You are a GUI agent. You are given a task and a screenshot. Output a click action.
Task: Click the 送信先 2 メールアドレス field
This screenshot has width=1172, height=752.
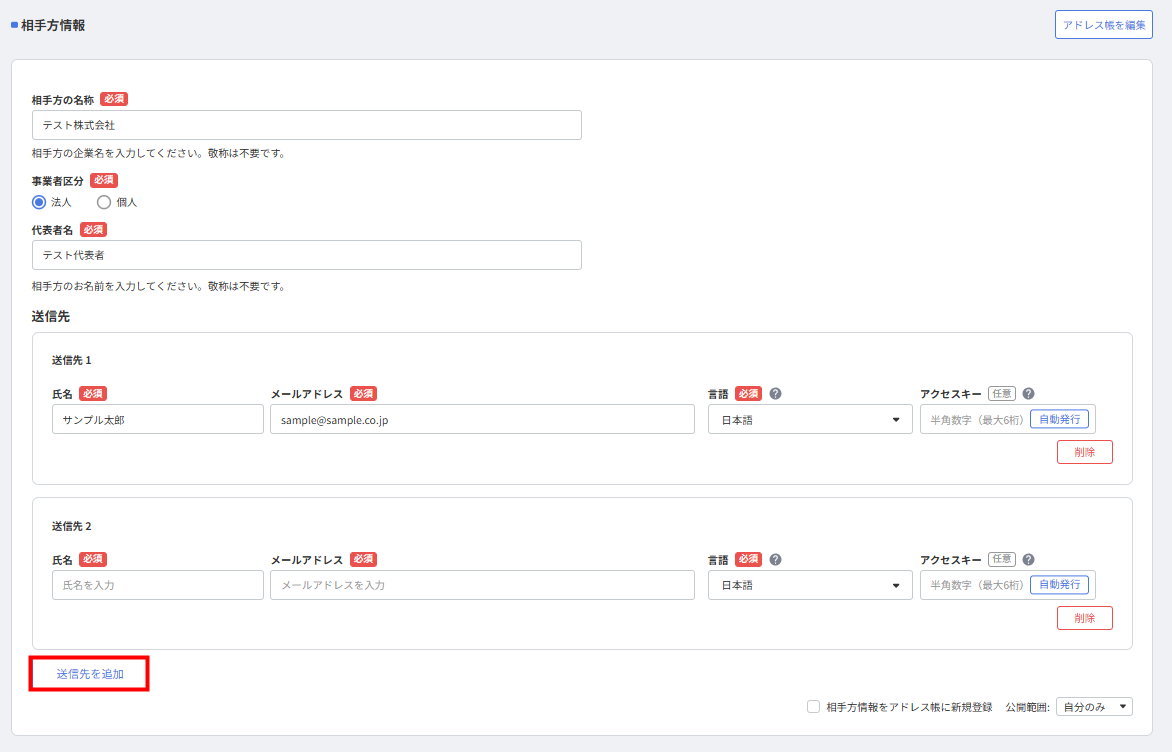tap(482, 586)
